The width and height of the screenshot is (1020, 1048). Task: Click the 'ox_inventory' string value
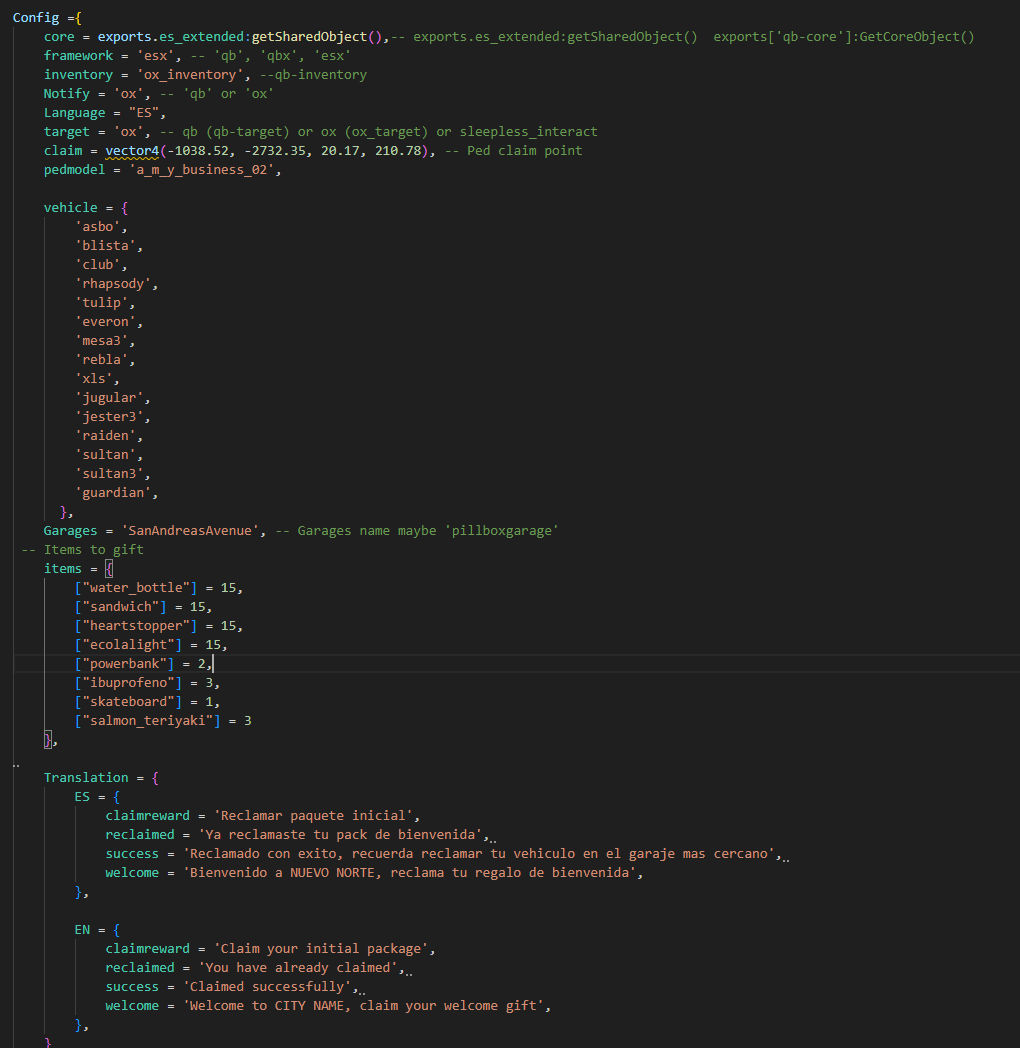[x=190, y=75]
